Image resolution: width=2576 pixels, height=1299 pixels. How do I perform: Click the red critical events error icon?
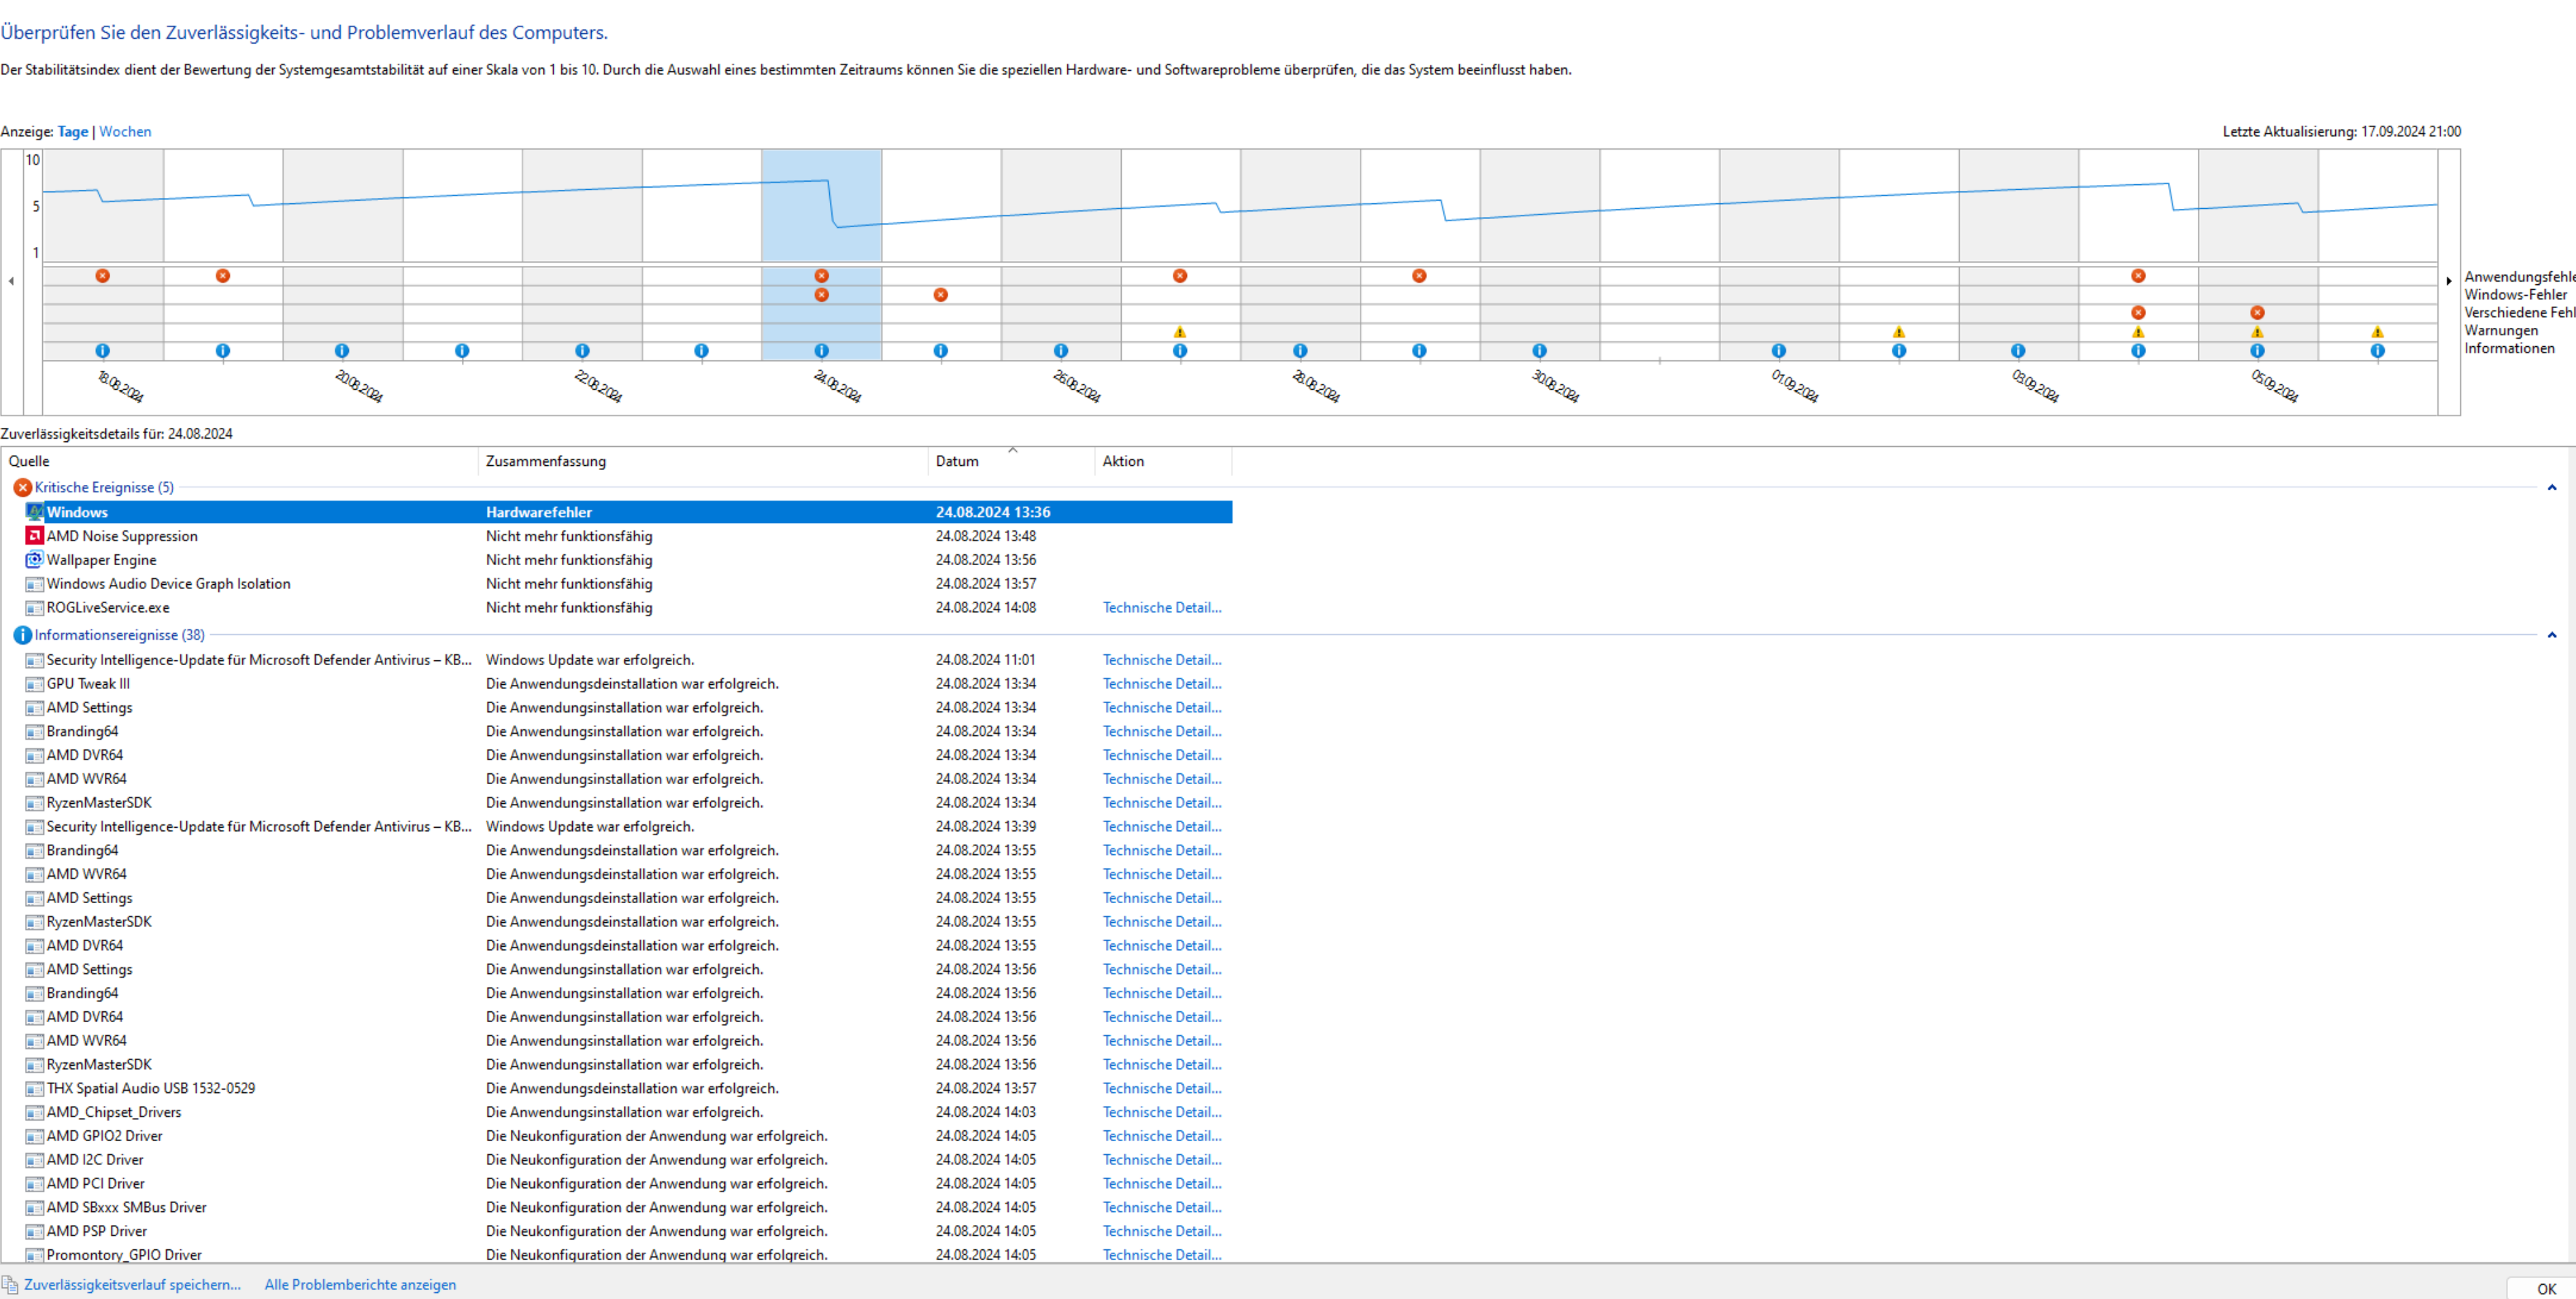22,488
